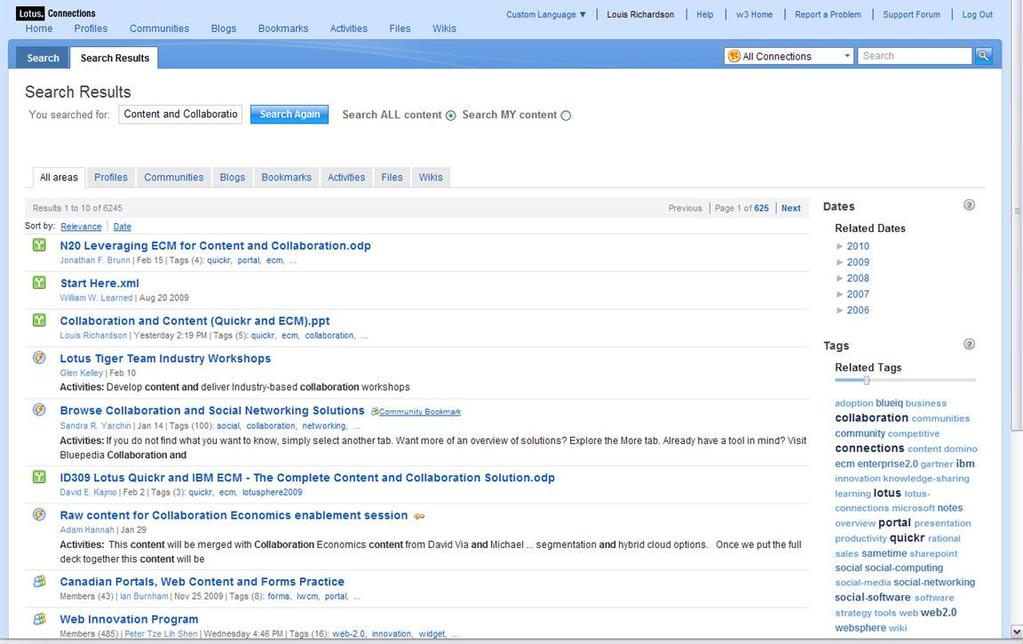Click the web2.0 tag in tag cloud

938,612
